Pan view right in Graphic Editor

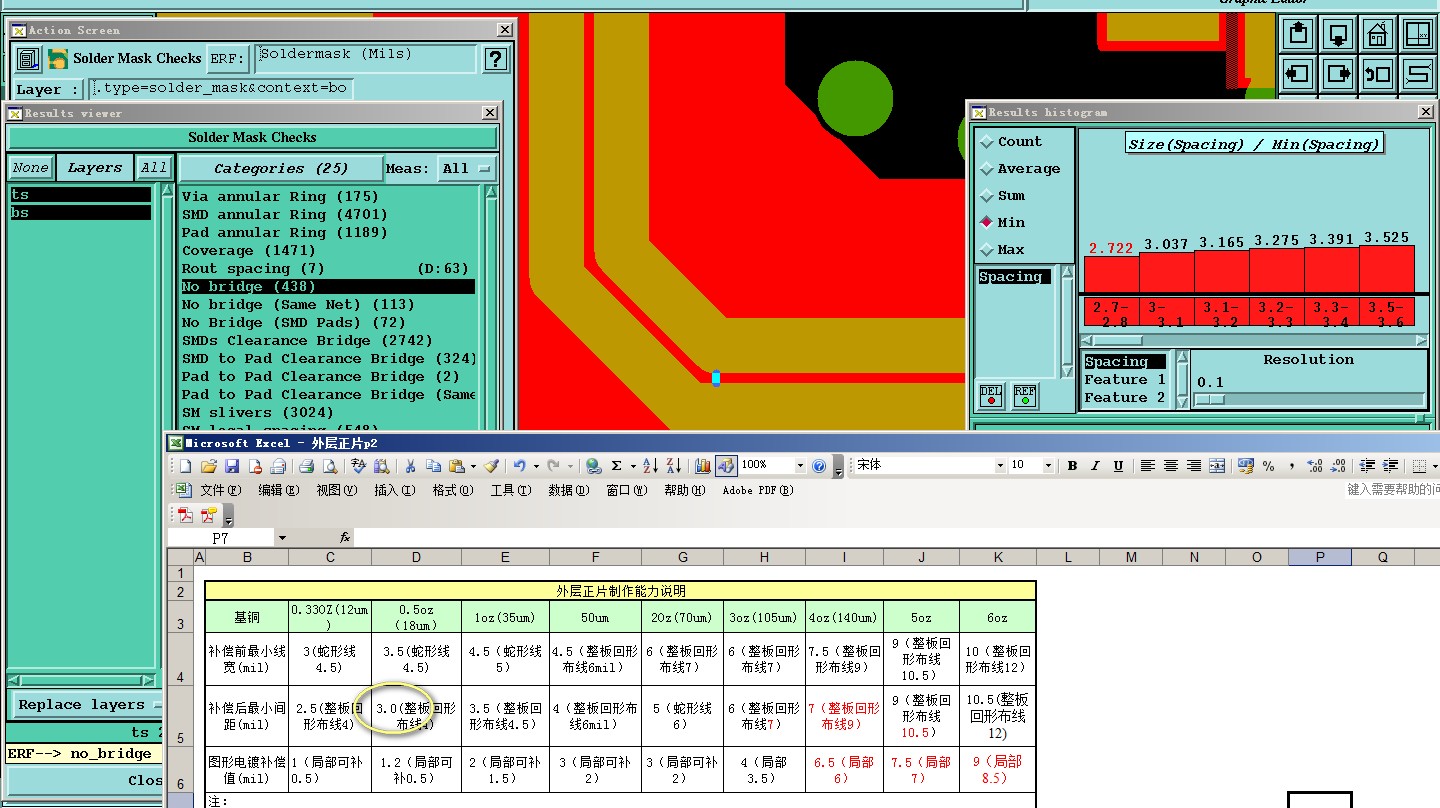[x=1338, y=73]
